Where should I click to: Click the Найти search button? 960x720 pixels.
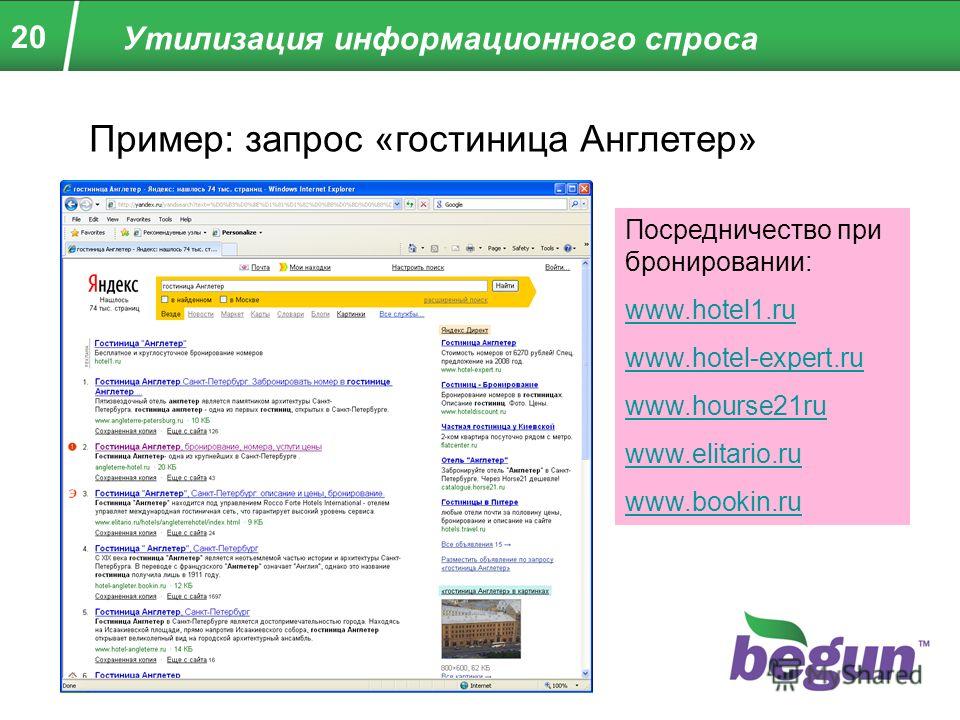(x=505, y=286)
